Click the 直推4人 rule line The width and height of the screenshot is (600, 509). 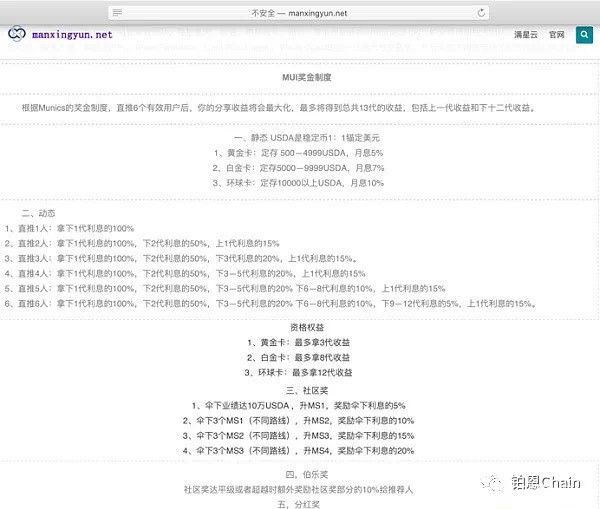185,274
